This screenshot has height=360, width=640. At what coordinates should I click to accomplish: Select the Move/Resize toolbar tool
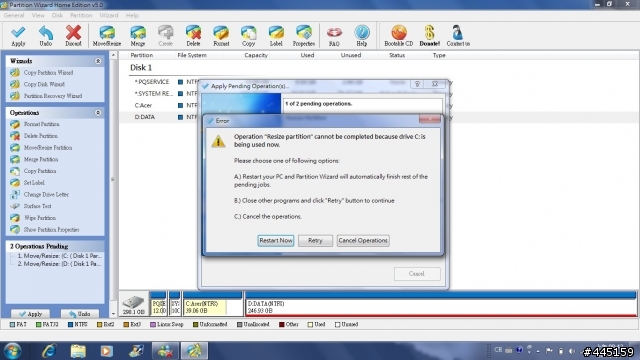(107, 36)
